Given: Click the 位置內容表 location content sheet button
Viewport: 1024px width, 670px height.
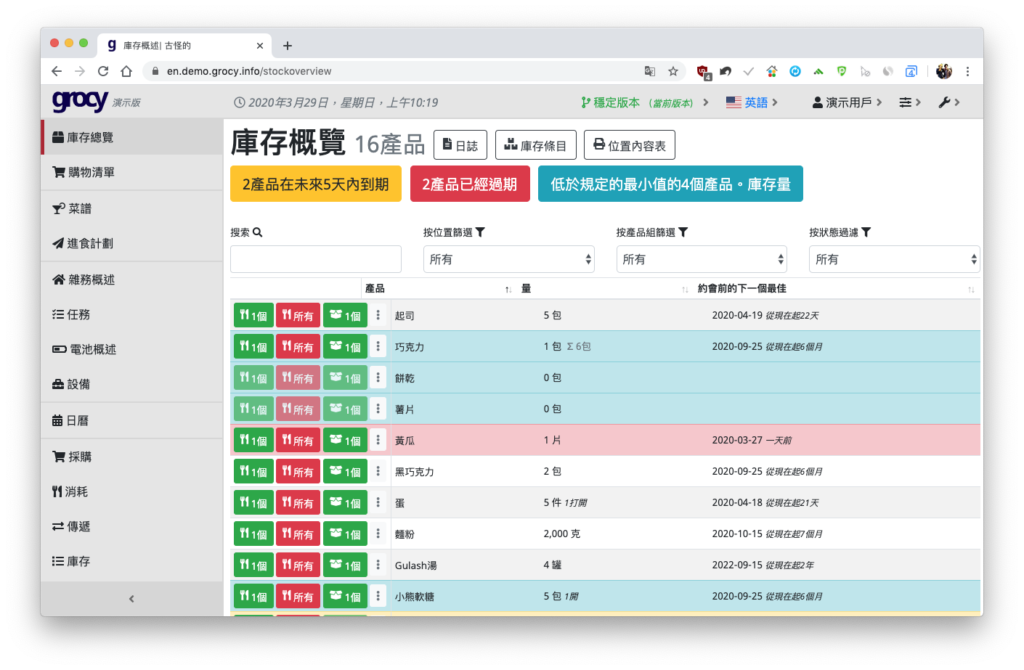Looking at the screenshot, I should [x=630, y=145].
